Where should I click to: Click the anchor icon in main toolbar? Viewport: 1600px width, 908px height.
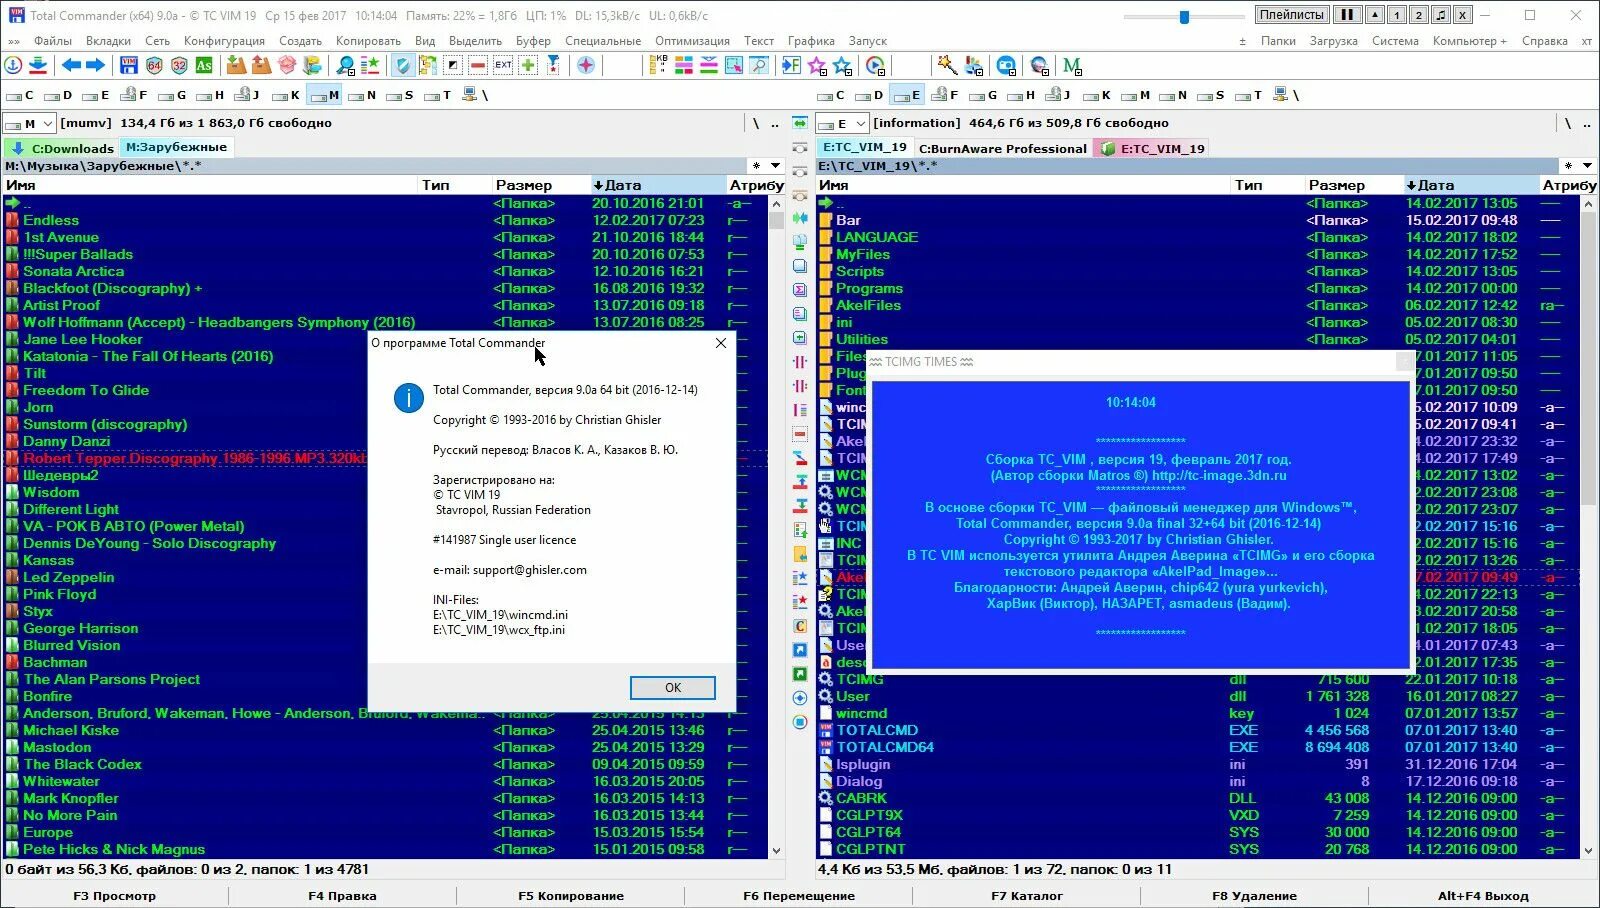[13, 65]
